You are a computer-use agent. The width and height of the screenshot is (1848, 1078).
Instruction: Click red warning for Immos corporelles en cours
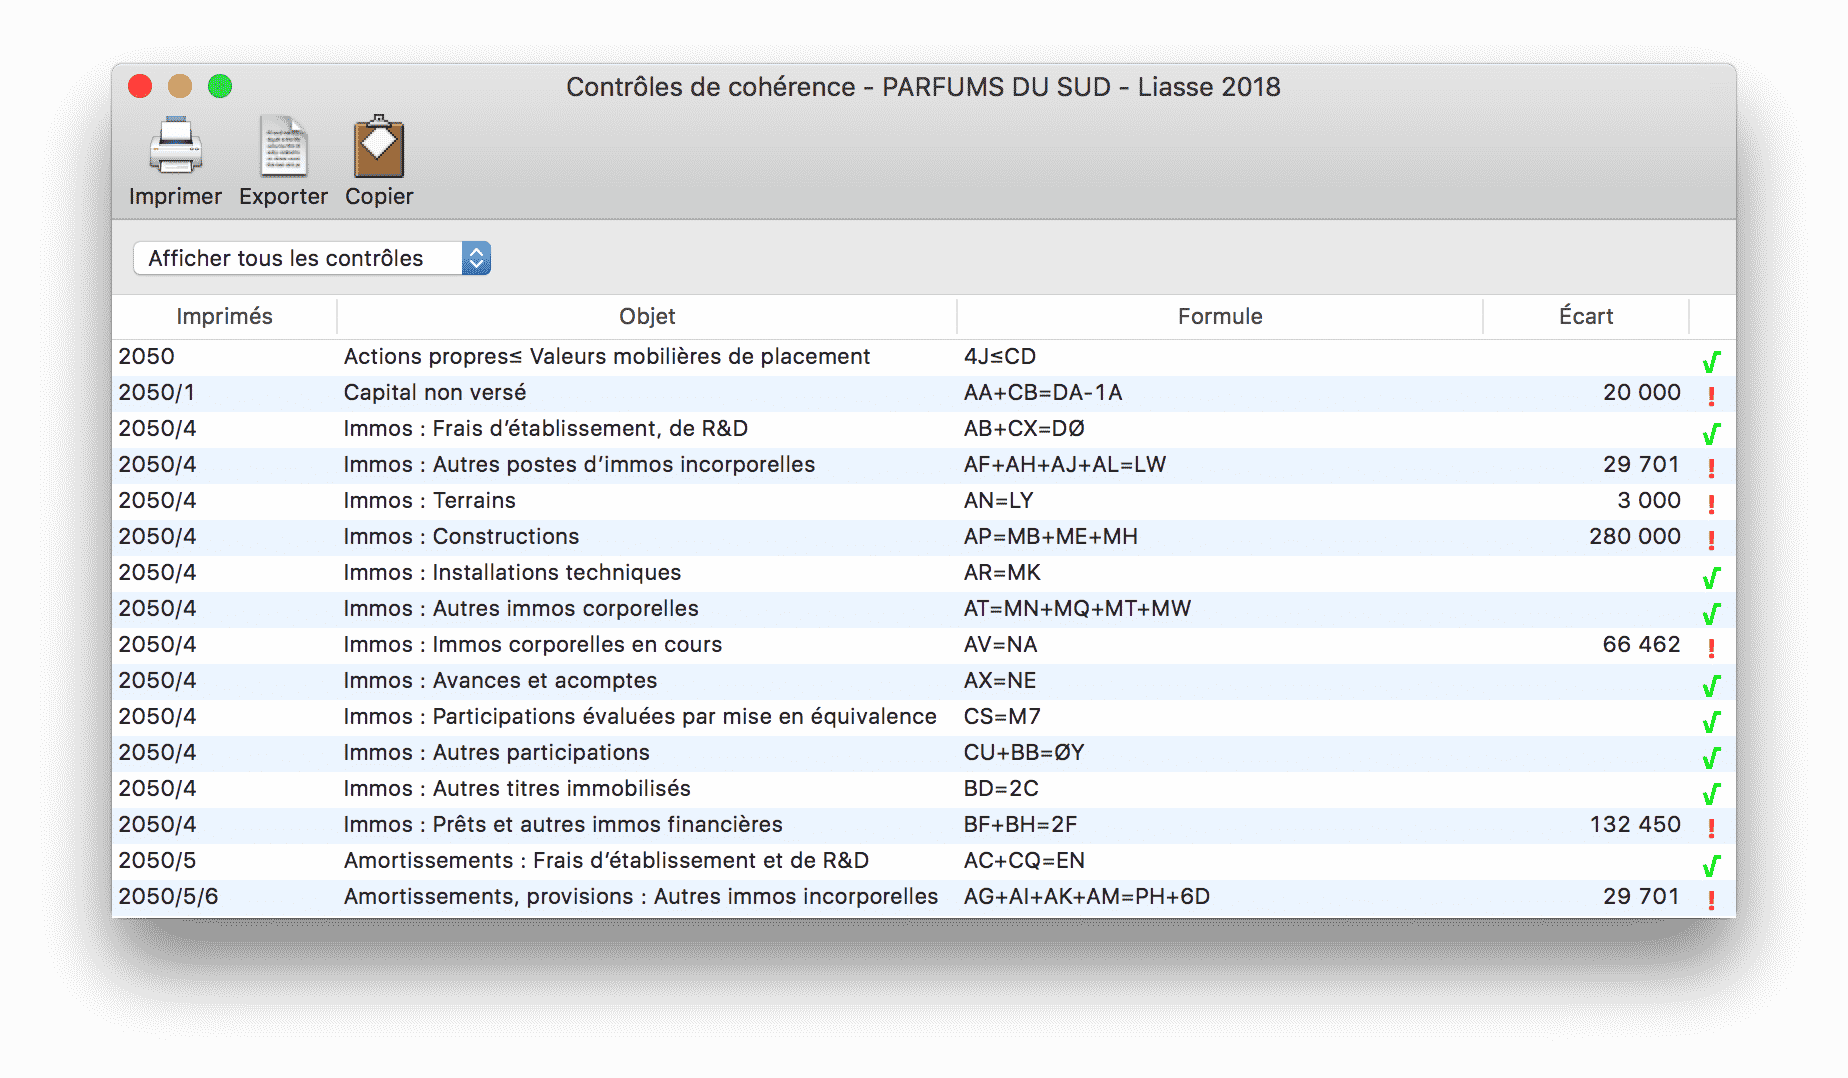1712,648
